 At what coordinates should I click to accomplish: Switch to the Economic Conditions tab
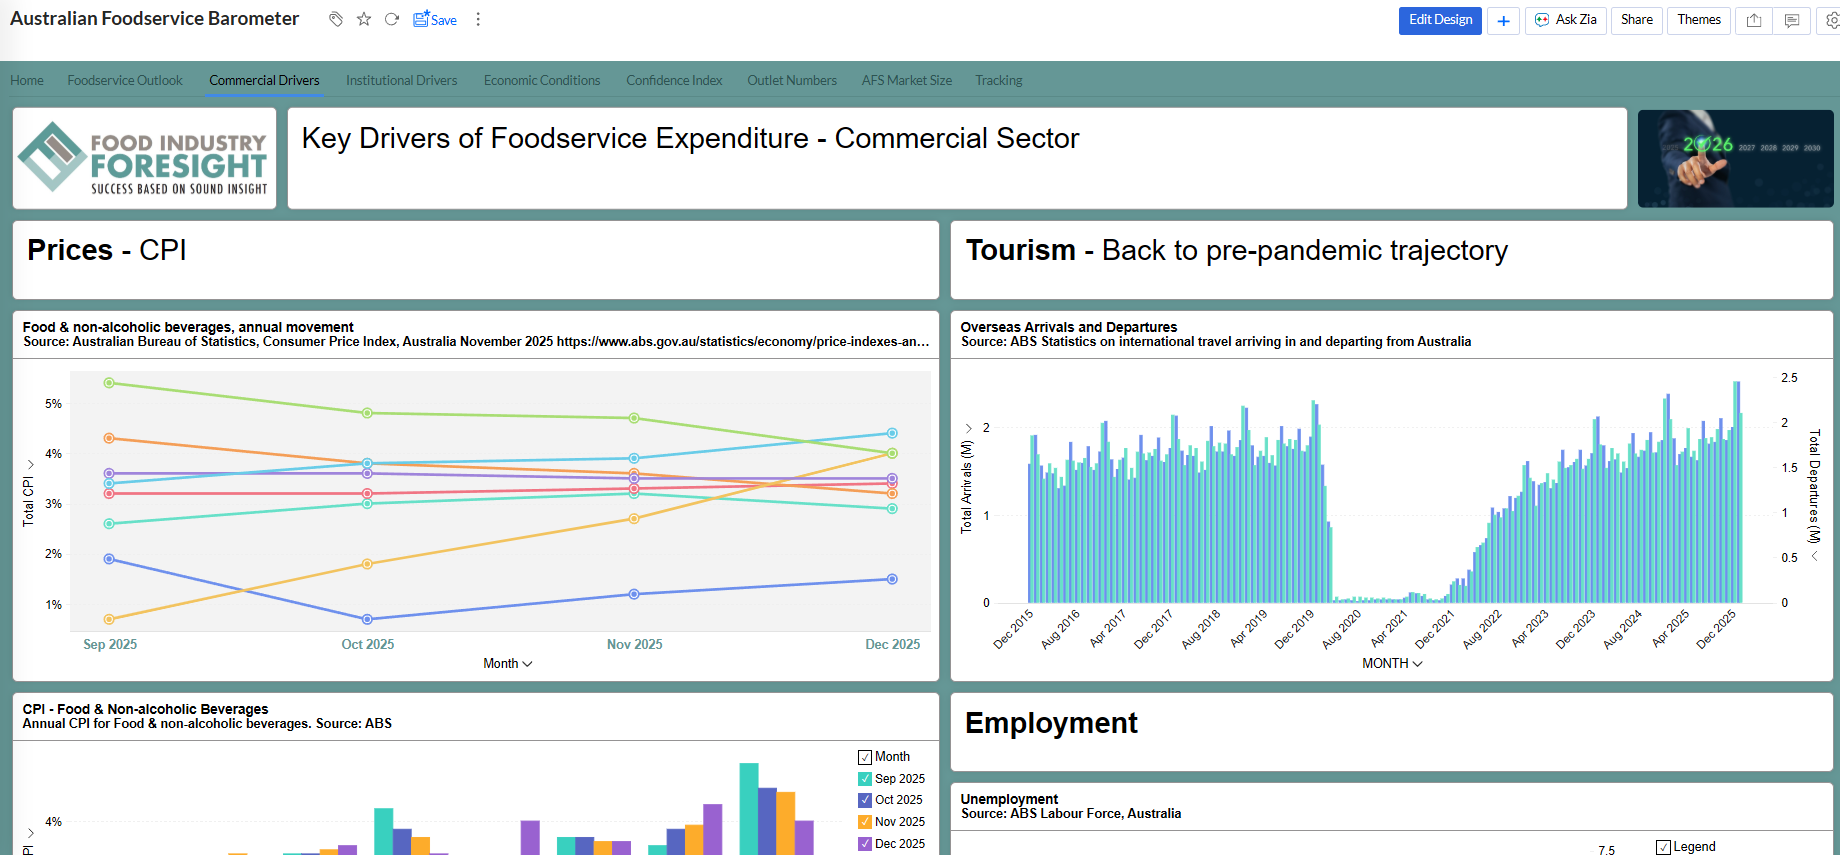tap(541, 80)
